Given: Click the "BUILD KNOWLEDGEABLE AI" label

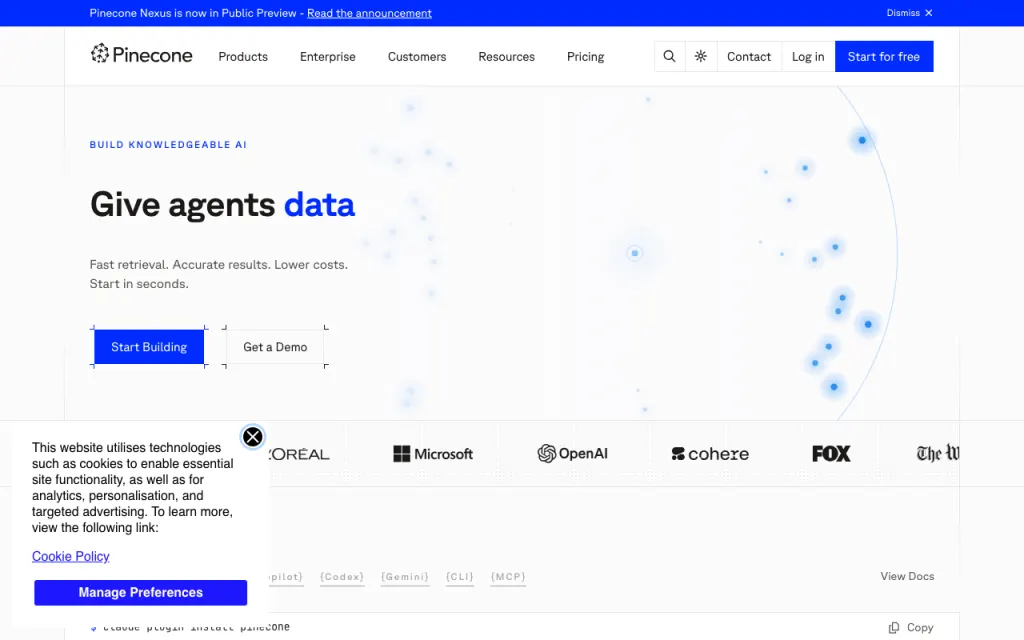Looking at the screenshot, I should point(168,144).
